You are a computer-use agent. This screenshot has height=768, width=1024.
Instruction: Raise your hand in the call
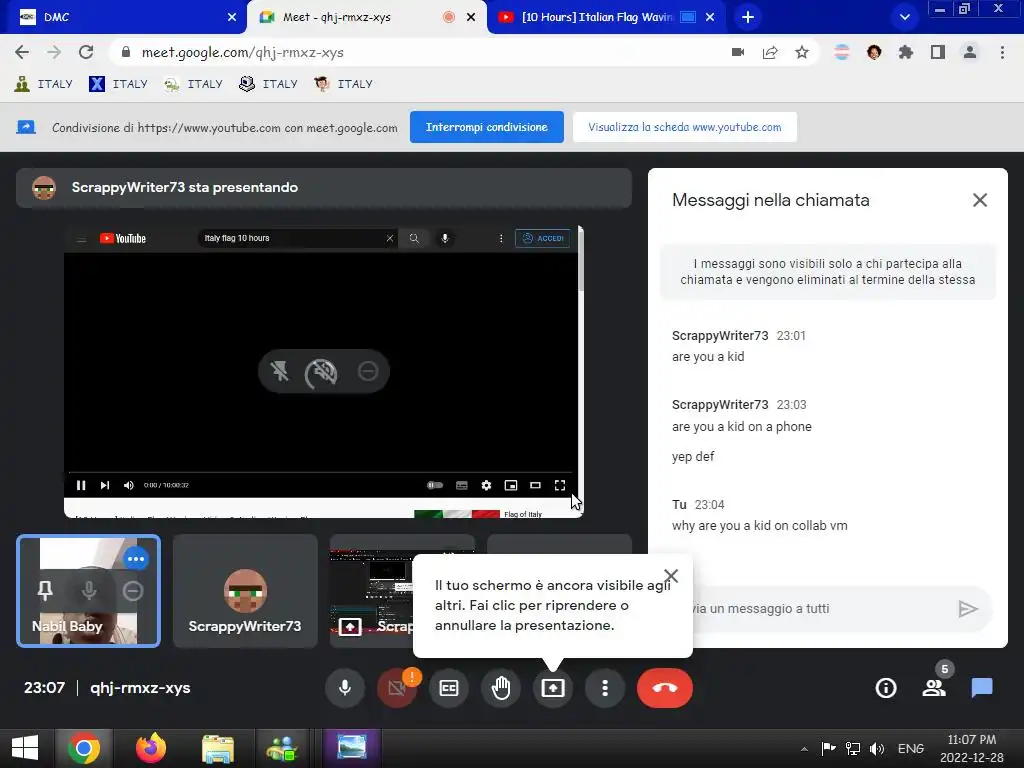coord(501,688)
